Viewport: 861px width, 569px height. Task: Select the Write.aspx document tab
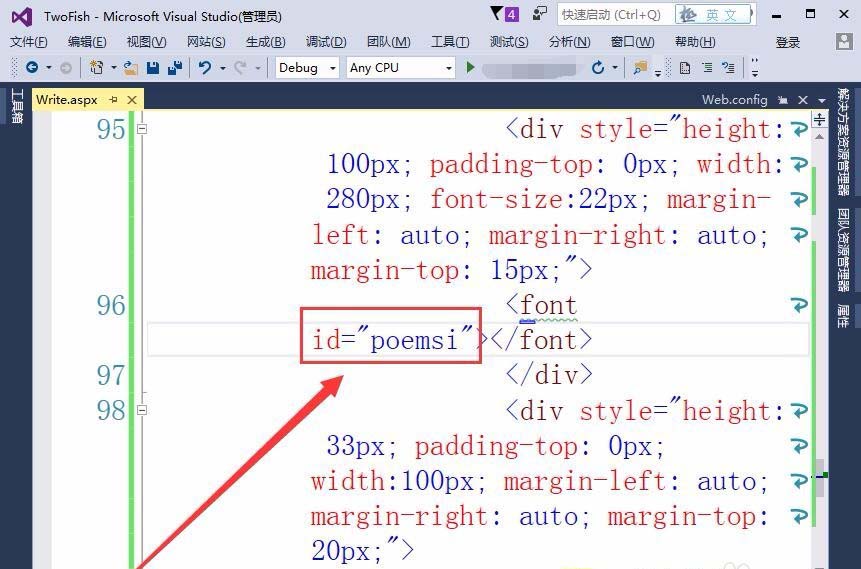point(66,100)
